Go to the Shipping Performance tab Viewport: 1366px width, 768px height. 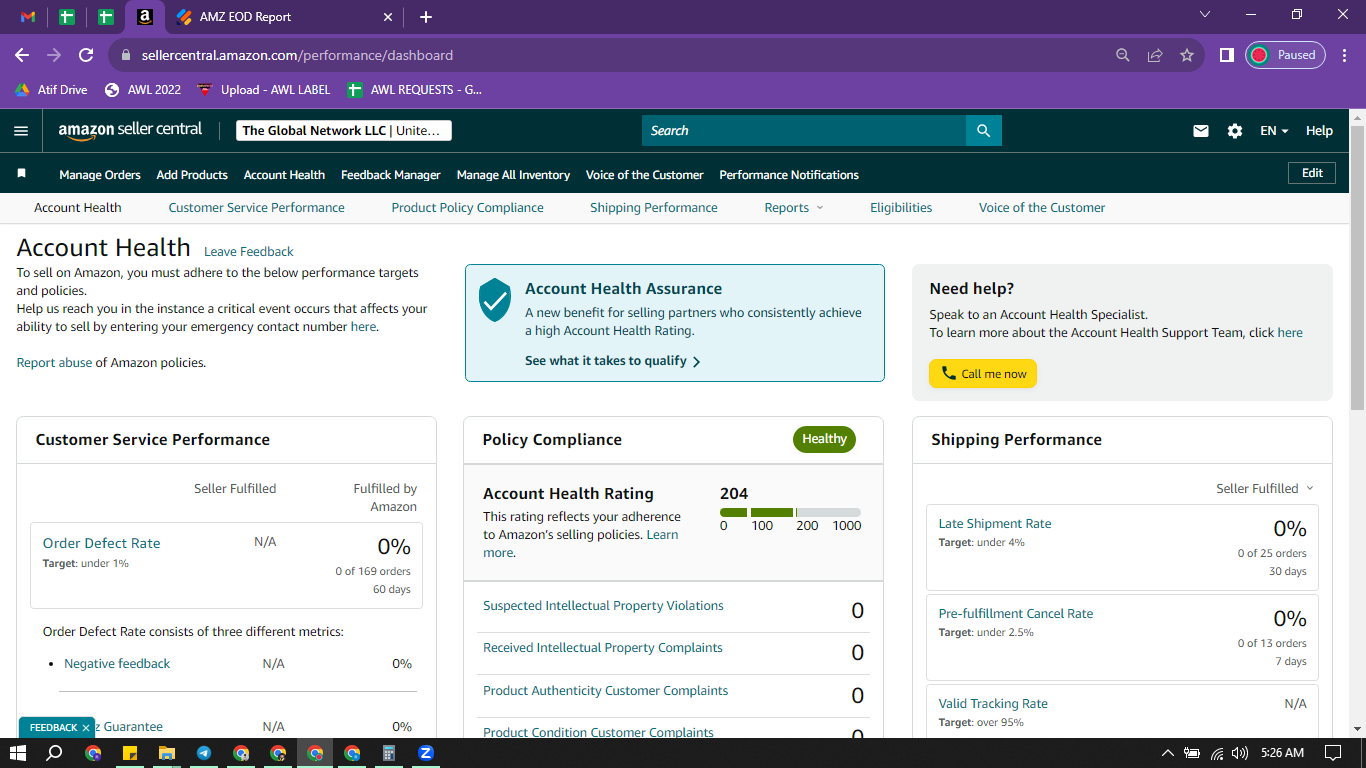click(x=654, y=208)
